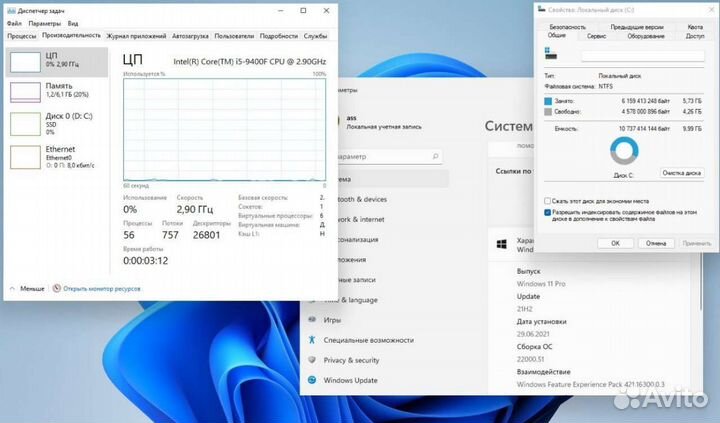Screen dimensions: 720x423
Task: Click Отмена in disk properties dialog
Action: [656, 243]
